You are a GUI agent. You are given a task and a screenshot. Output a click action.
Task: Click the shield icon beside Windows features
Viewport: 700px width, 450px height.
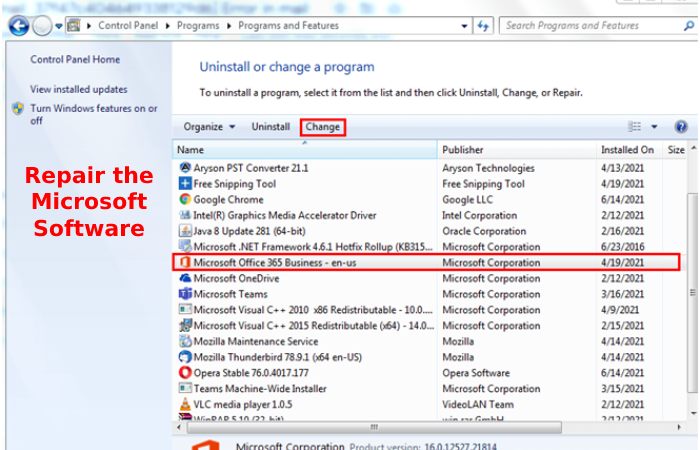[18, 108]
